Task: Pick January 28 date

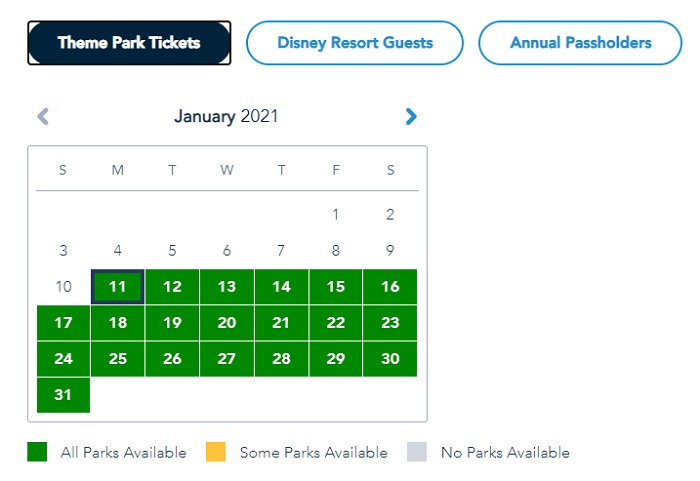Action: coord(281,359)
